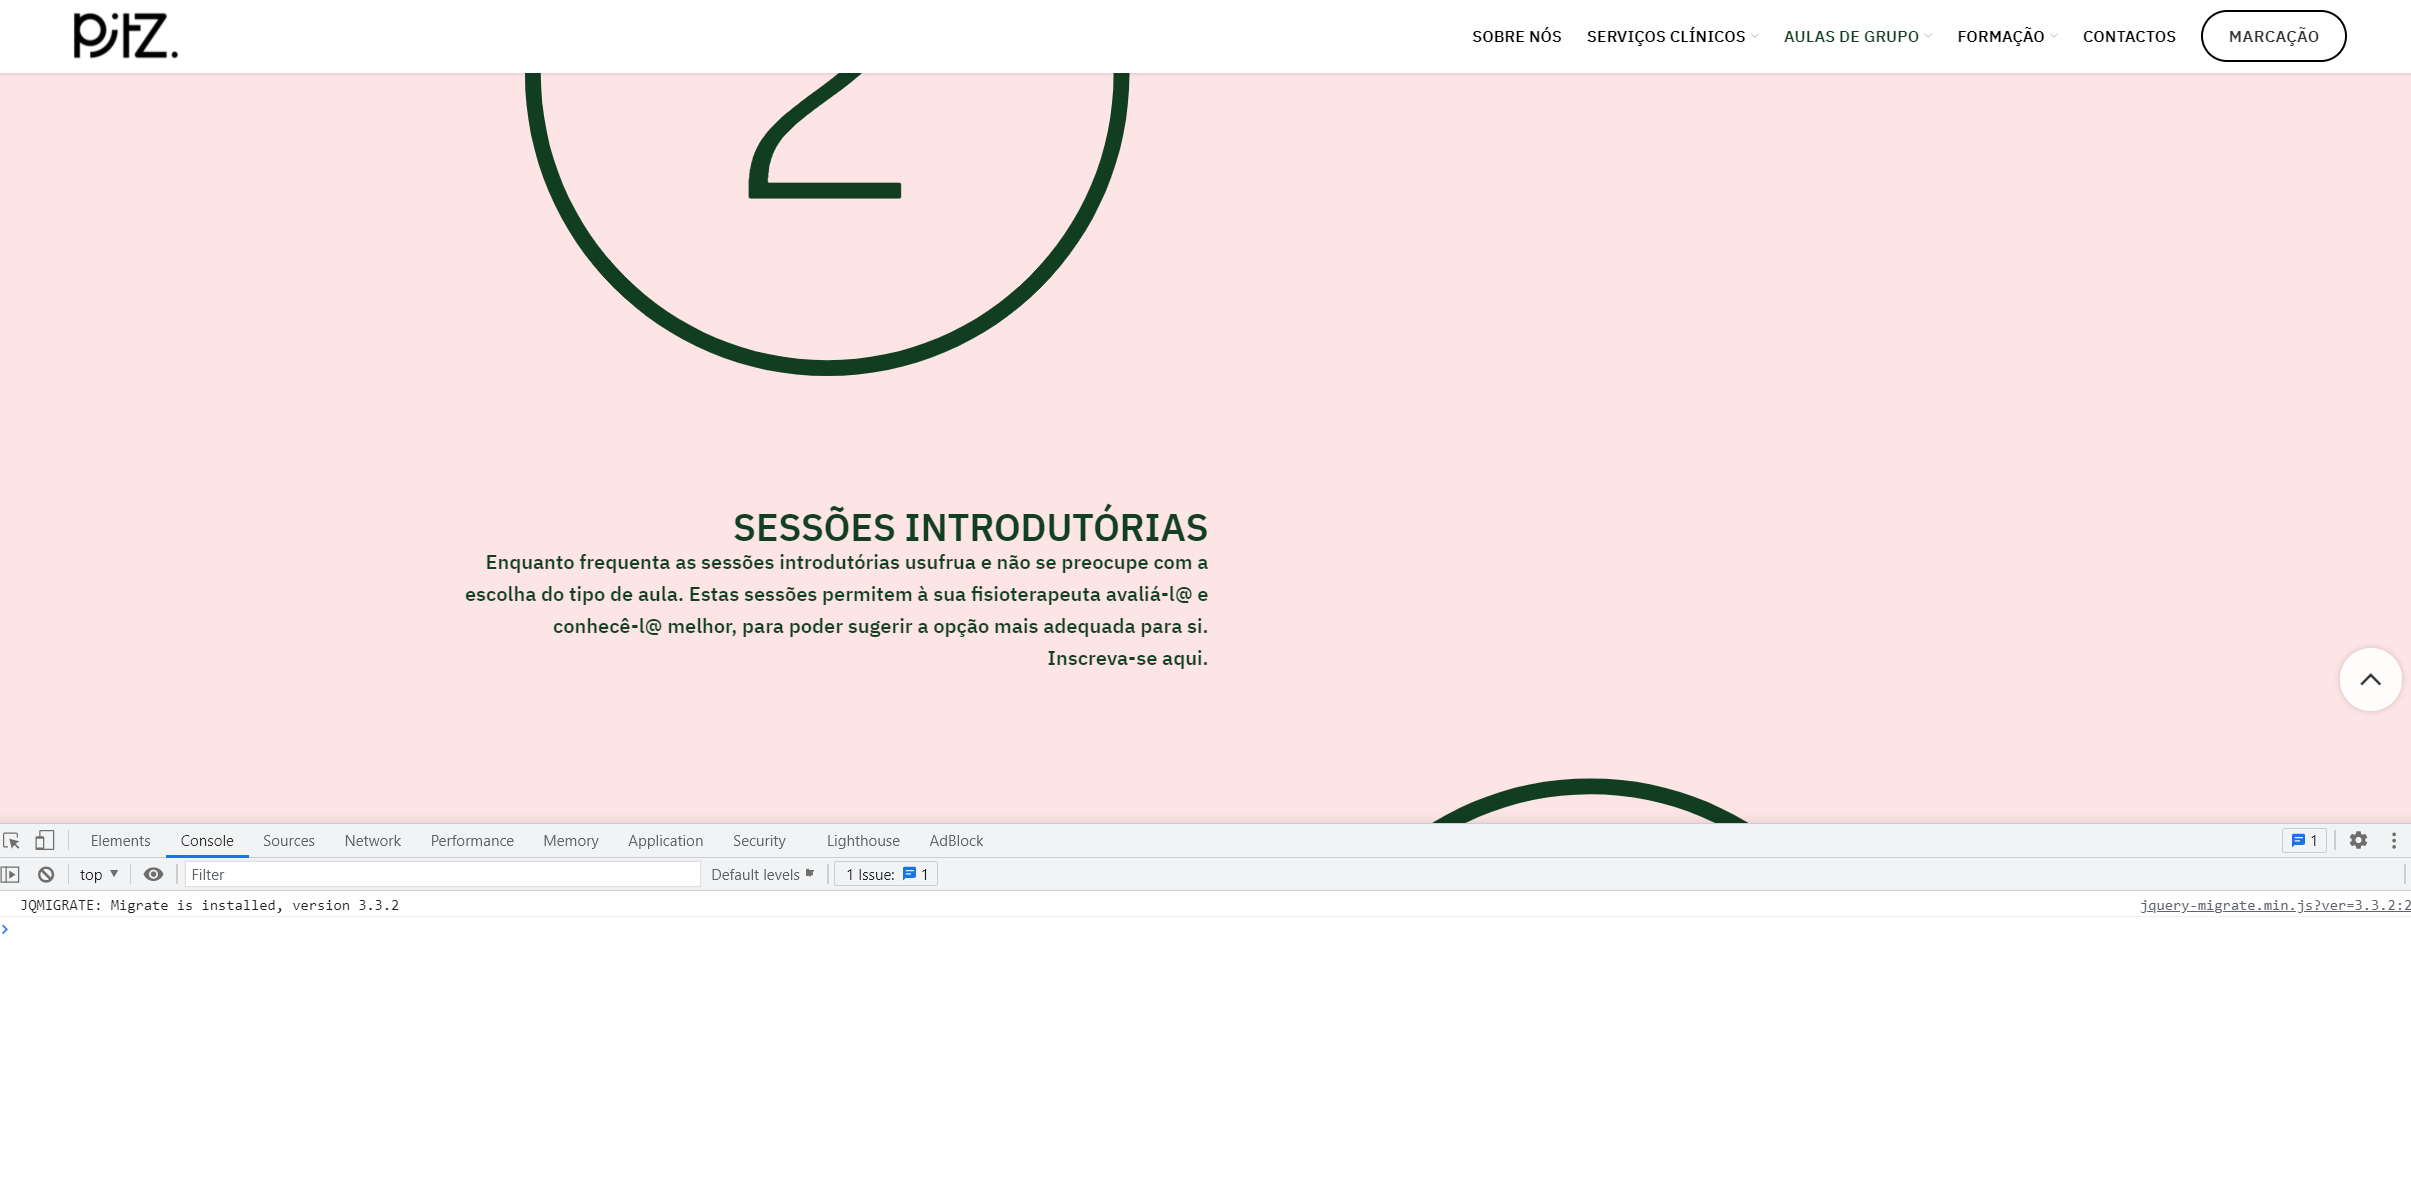Activate the inspect element picker icon
This screenshot has height=1203, width=2411.
12,841
